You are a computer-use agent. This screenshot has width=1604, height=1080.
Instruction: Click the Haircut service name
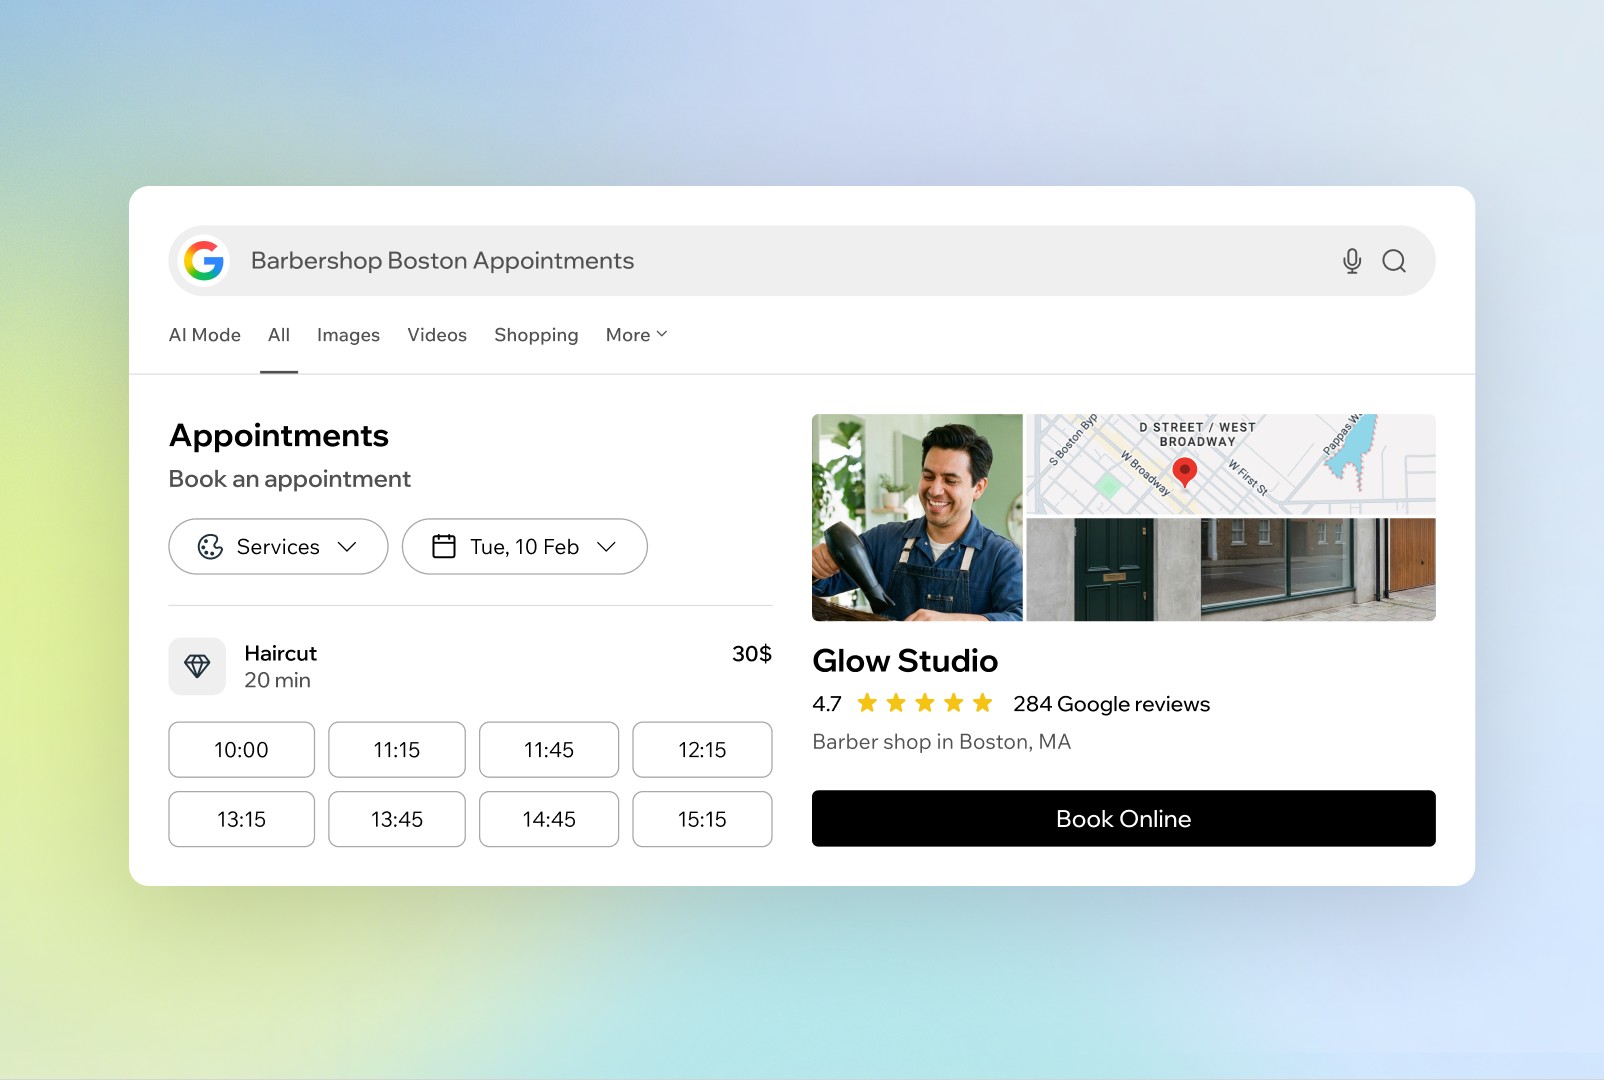click(280, 653)
